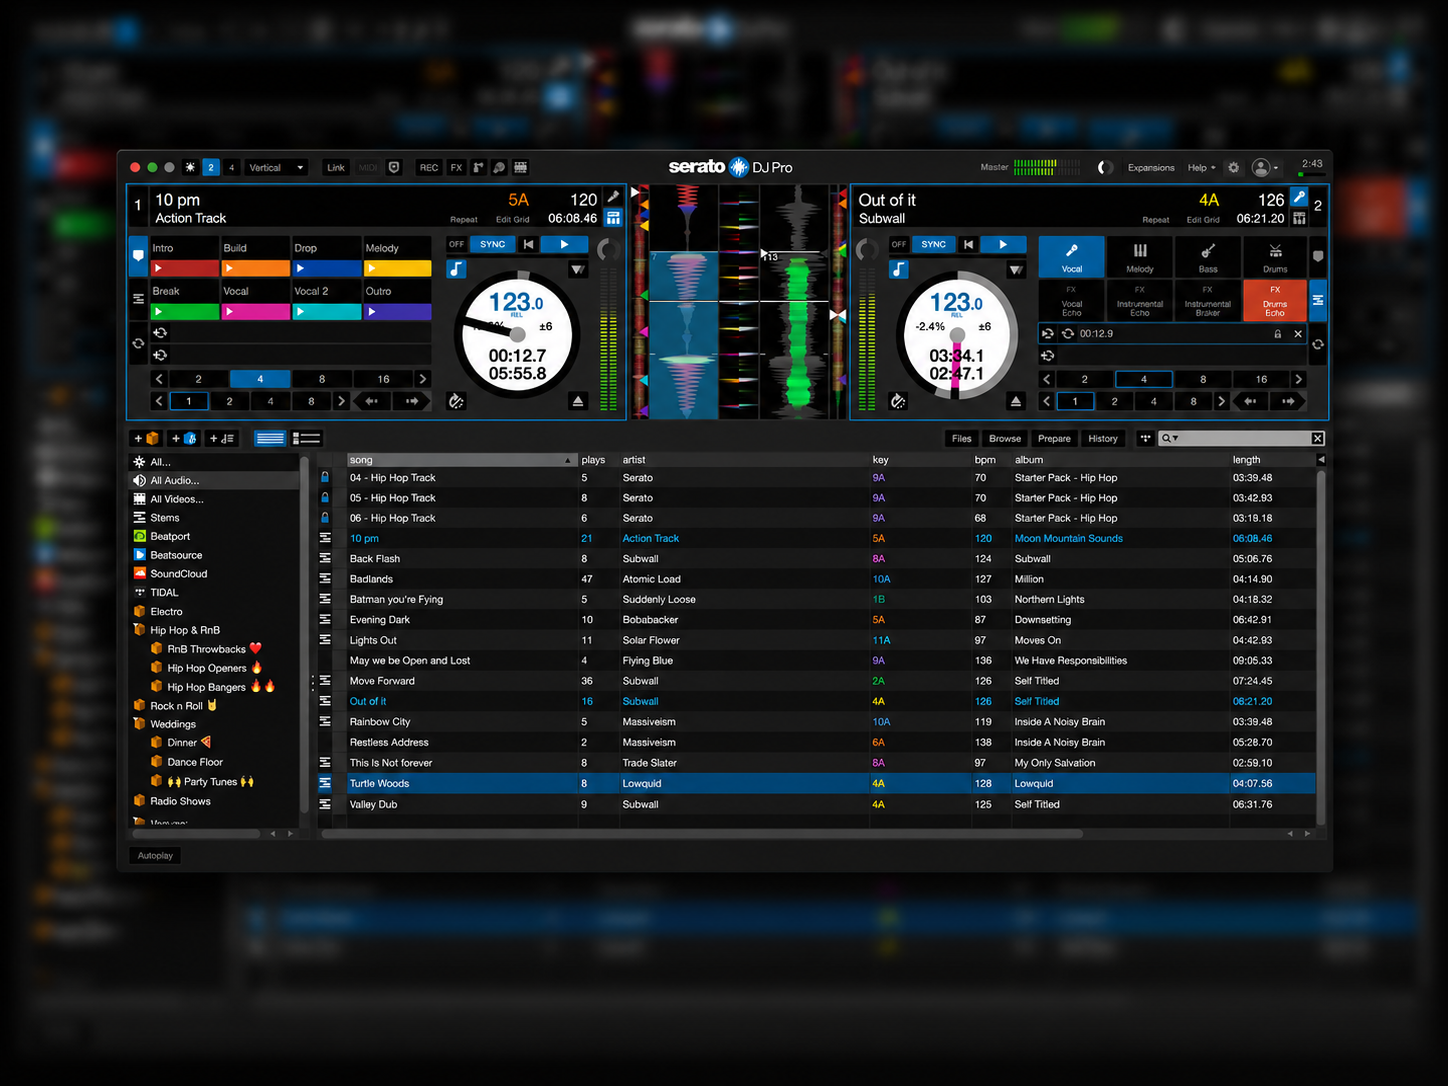Switch to 4-deck view

tap(231, 167)
